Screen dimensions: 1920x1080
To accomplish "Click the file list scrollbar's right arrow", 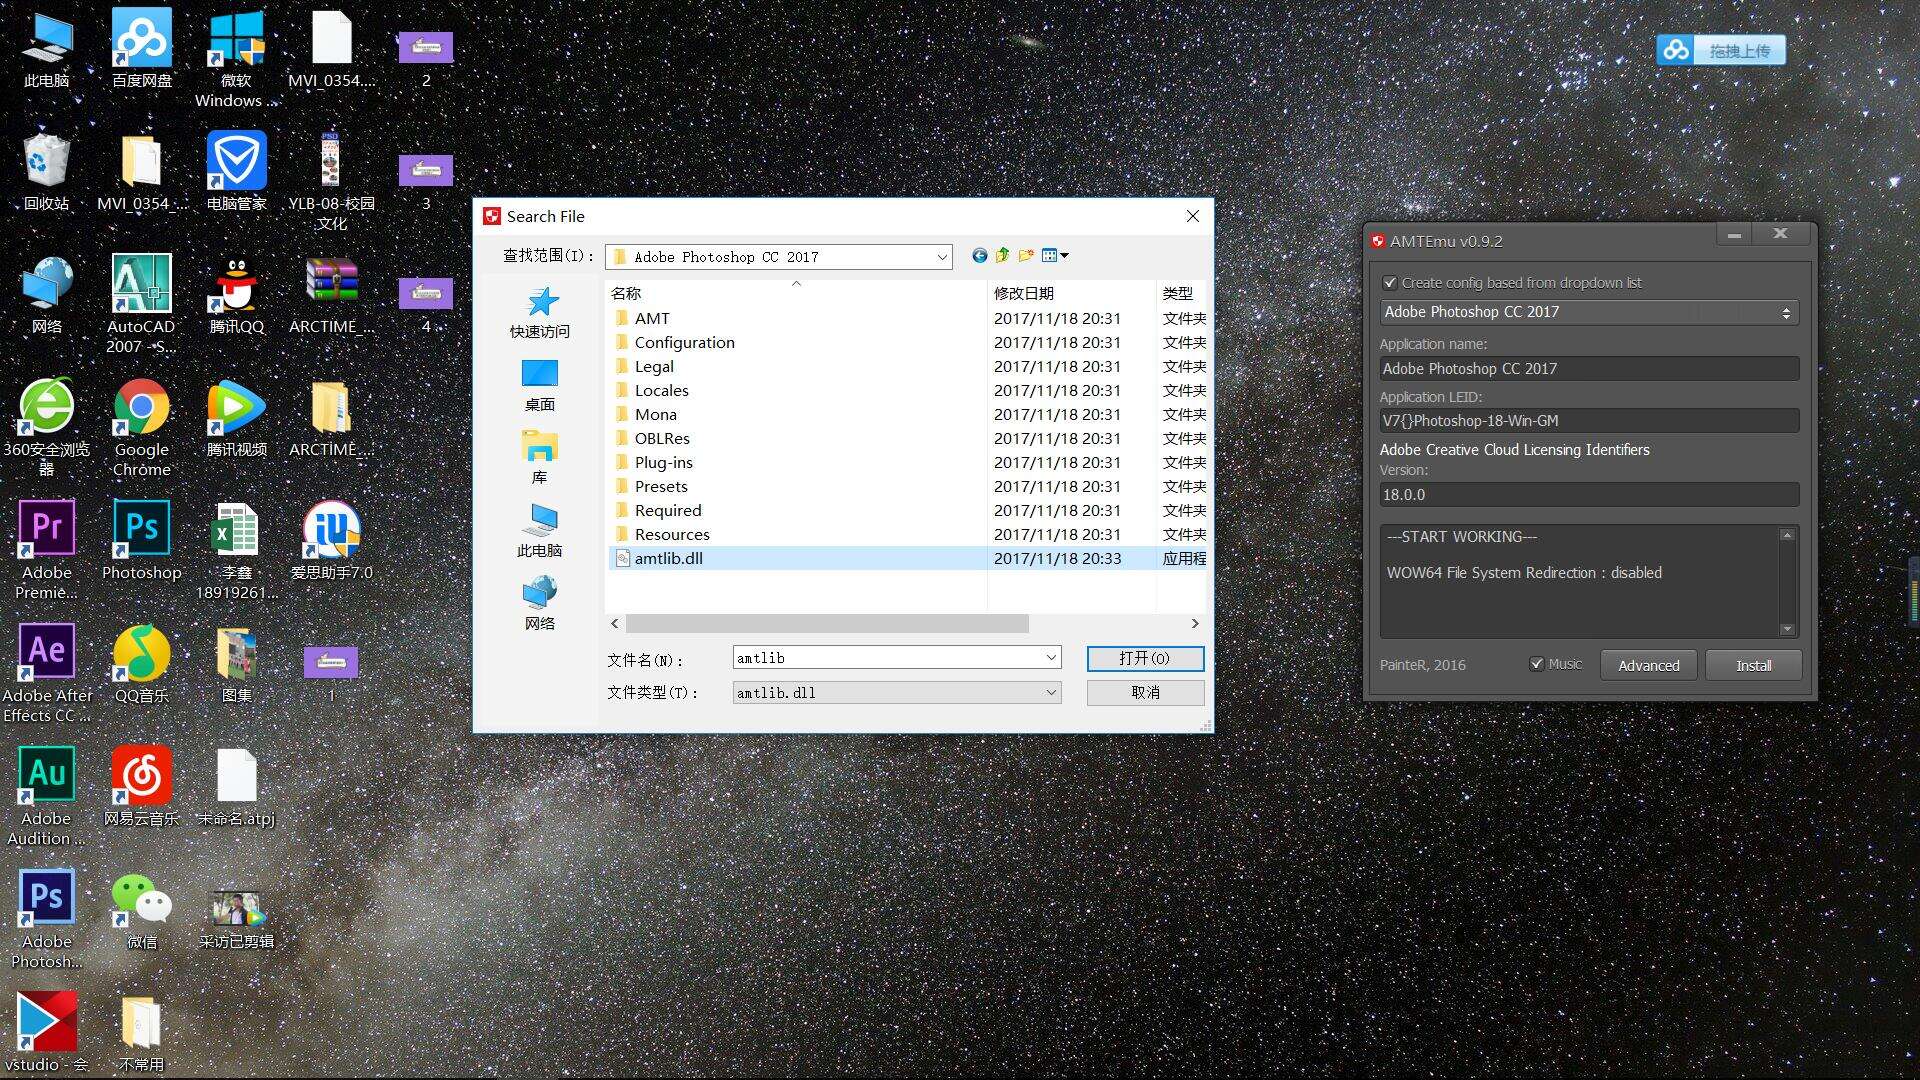I will [1195, 623].
